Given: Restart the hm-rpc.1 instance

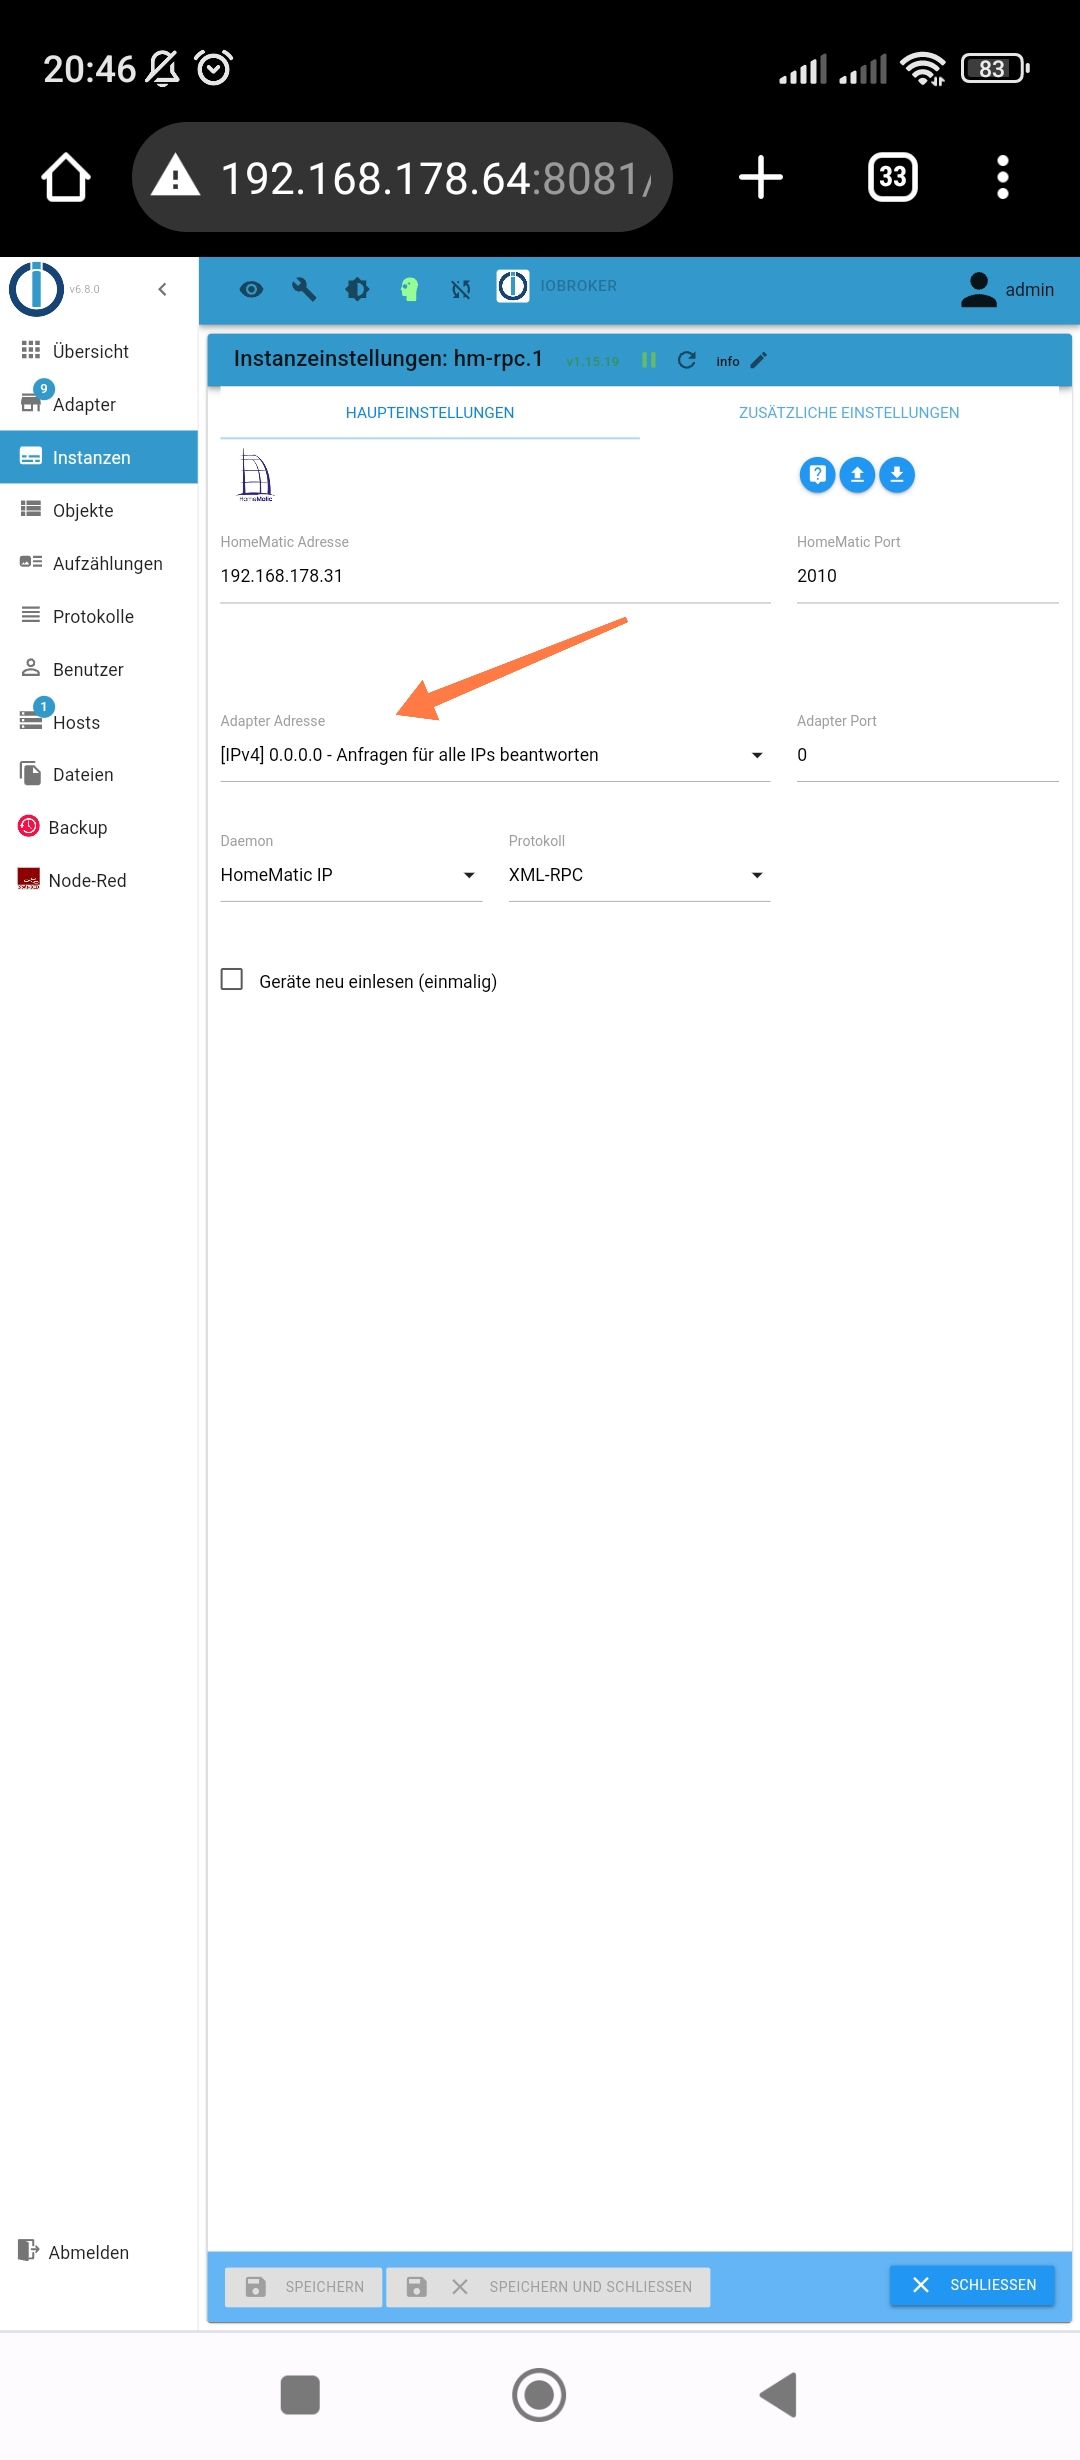Looking at the screenshot, I should click(x=687, y=360).
